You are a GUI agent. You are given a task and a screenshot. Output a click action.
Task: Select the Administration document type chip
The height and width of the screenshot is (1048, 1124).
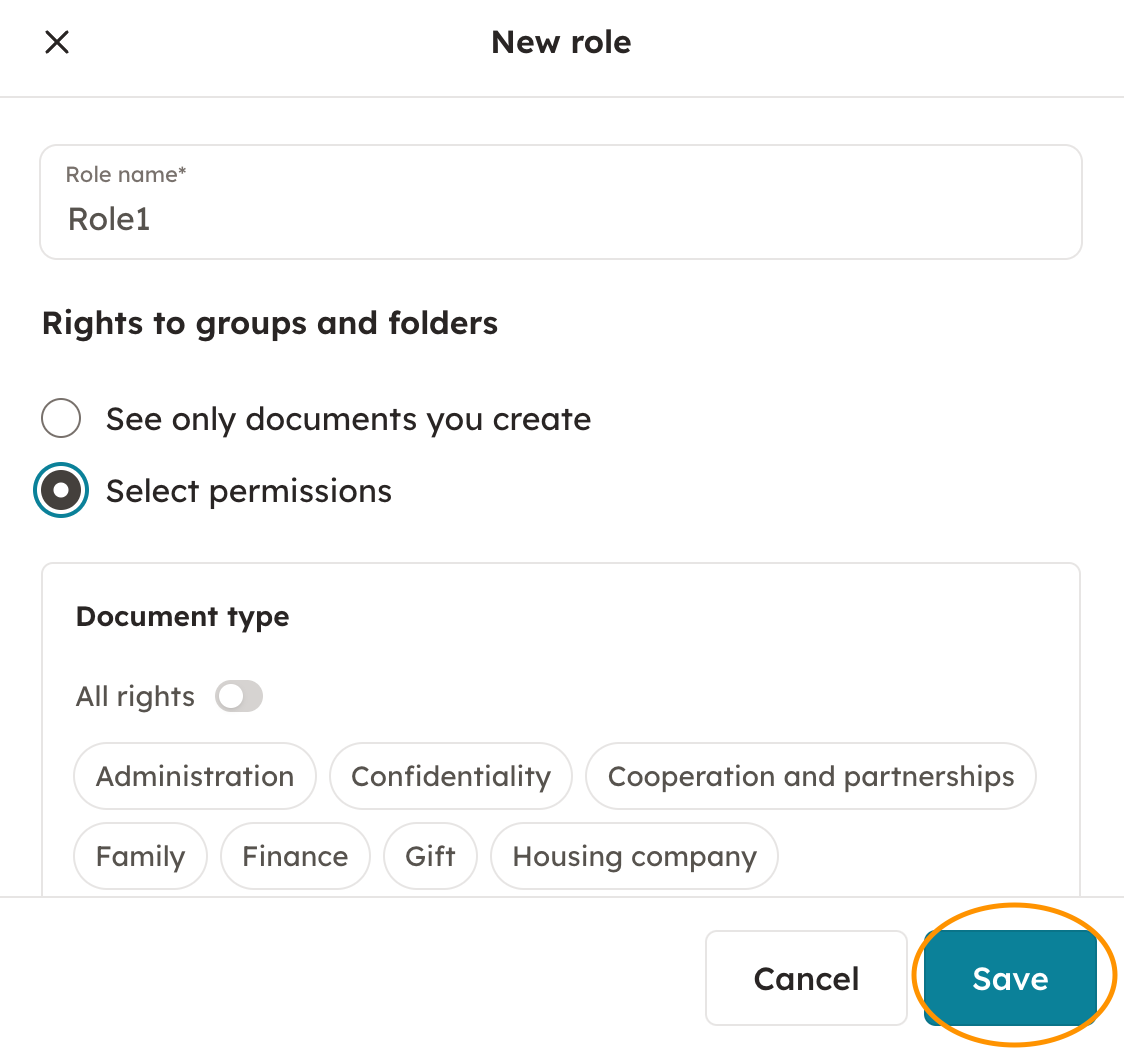(195, 776)
